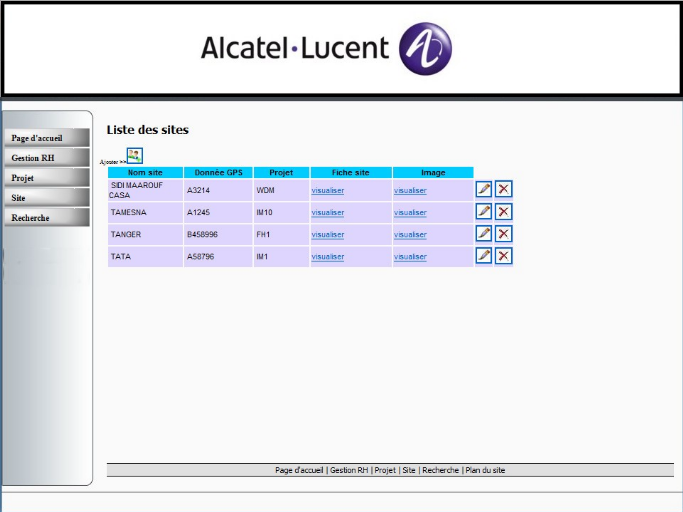The width and height of the screenshot is (683, 512).
Task: Select the TATA site name cell
Action: pyautogui.click(x=145, y=257)
